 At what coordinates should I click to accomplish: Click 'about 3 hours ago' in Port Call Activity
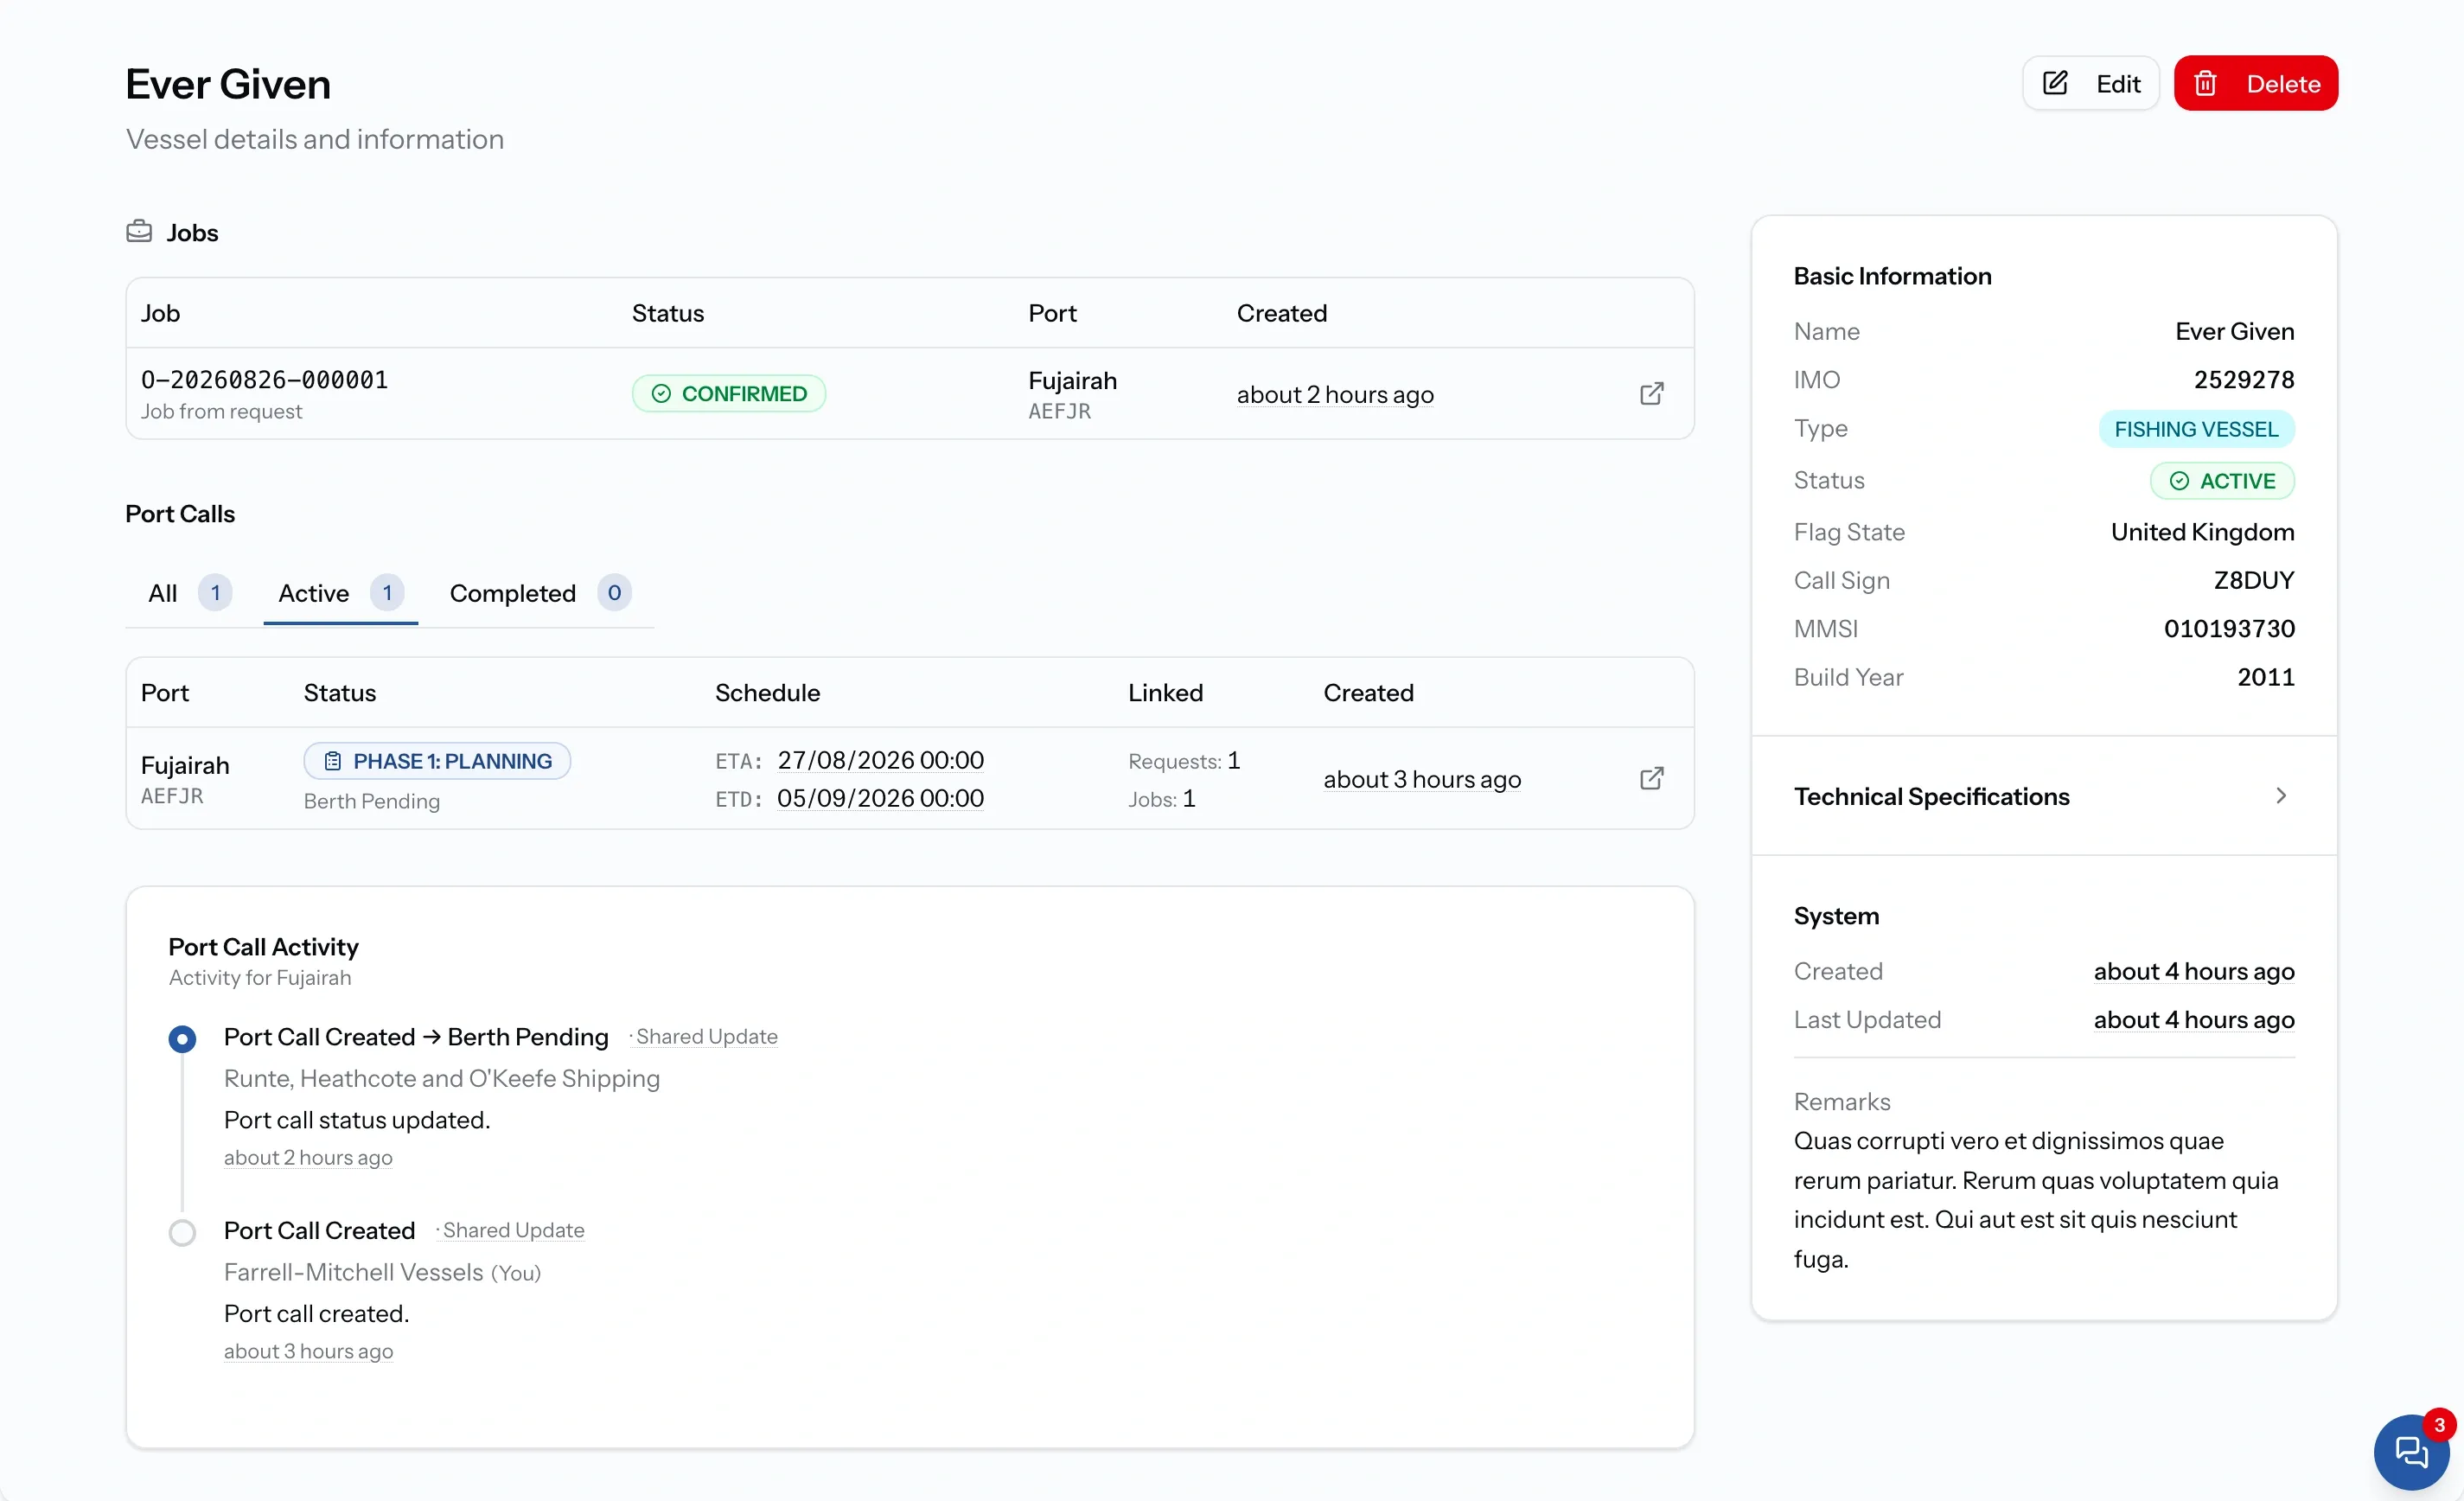coord(308,1351)
